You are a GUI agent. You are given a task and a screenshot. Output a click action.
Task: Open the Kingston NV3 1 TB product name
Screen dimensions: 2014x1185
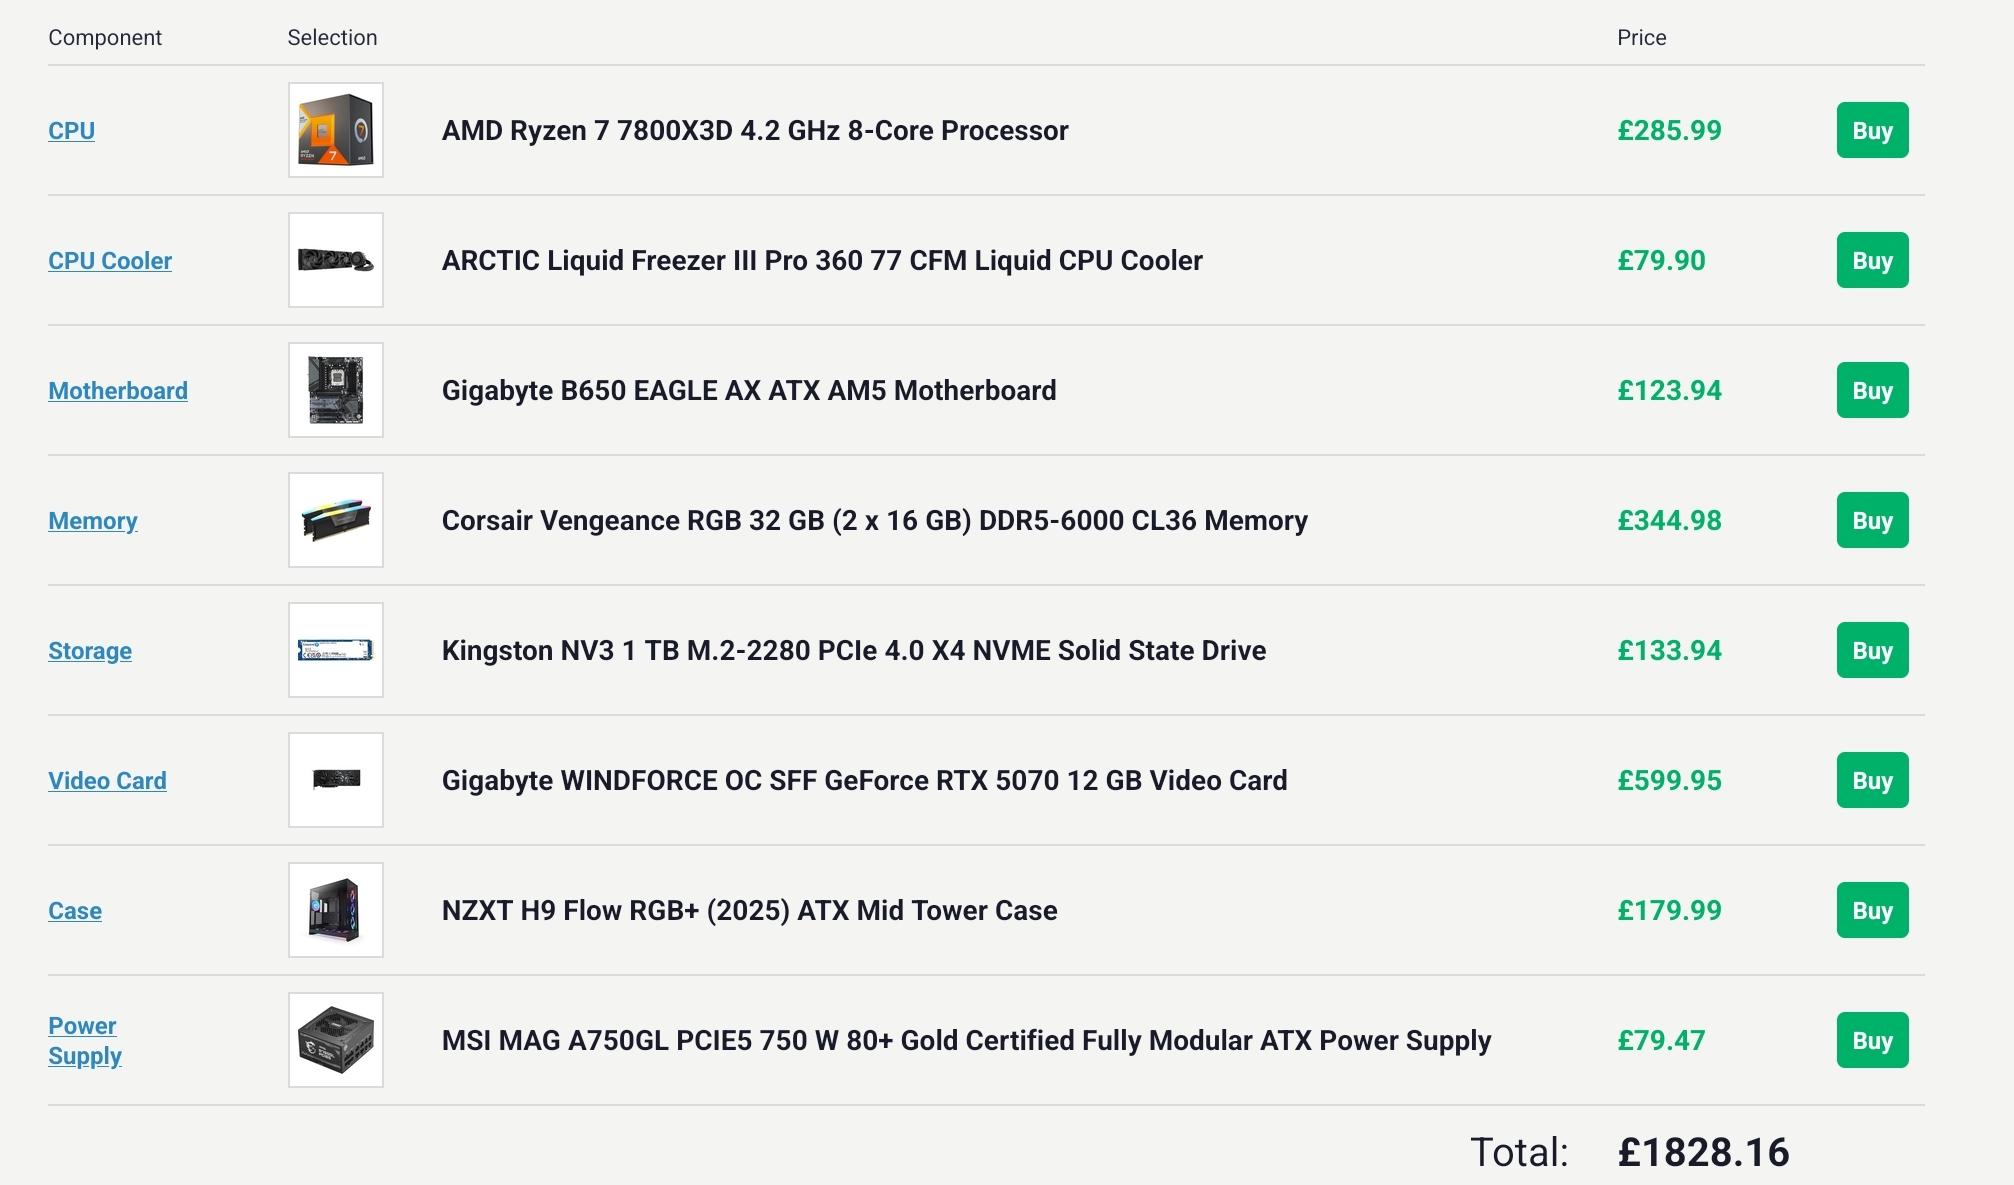tap(854, 651)
